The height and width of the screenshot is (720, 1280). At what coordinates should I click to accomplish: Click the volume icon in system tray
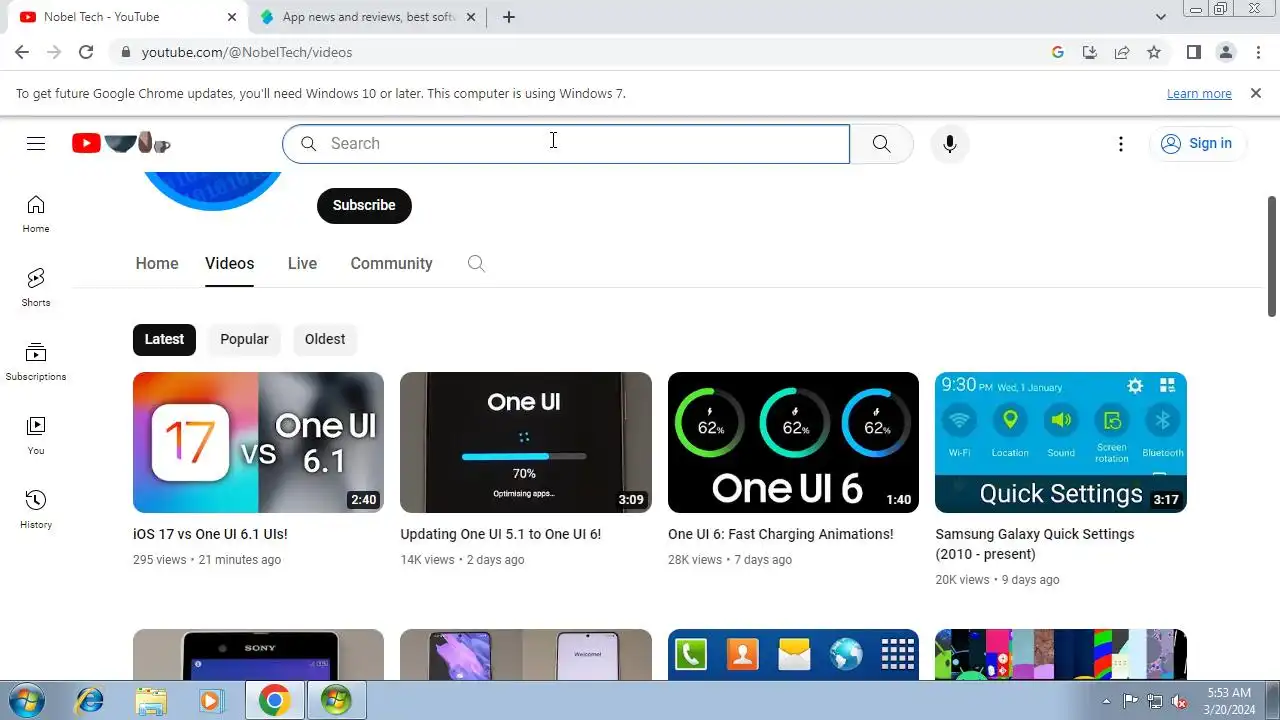1179,701
